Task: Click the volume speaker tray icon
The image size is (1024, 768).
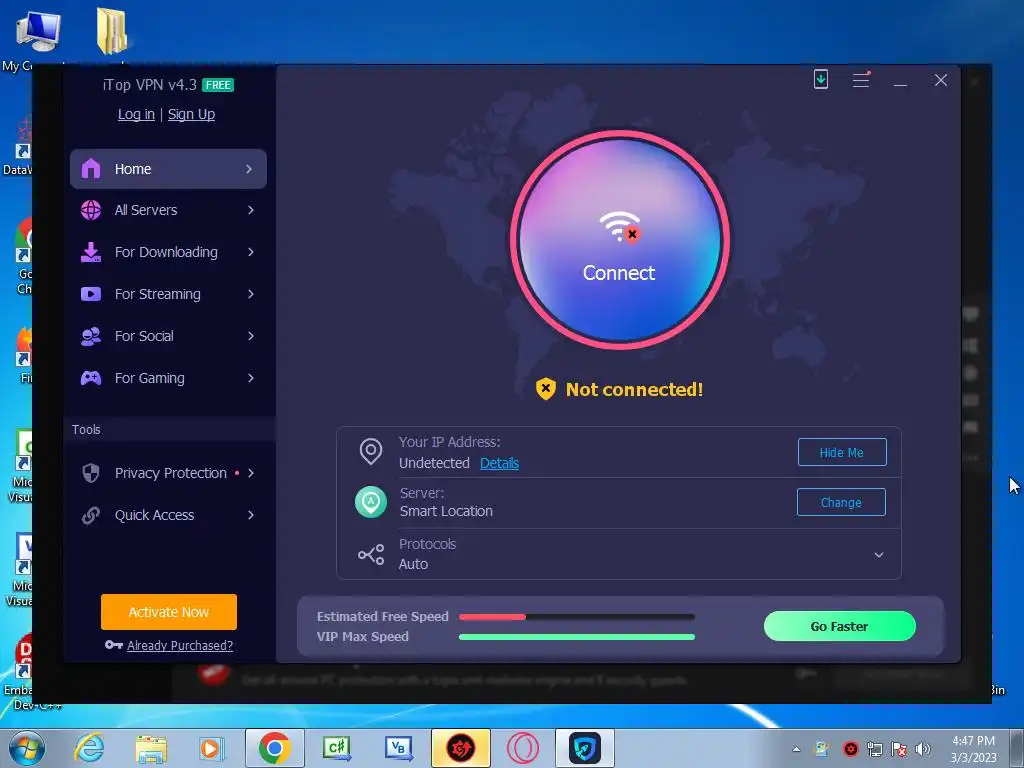Action: click(x=923, y=749)
